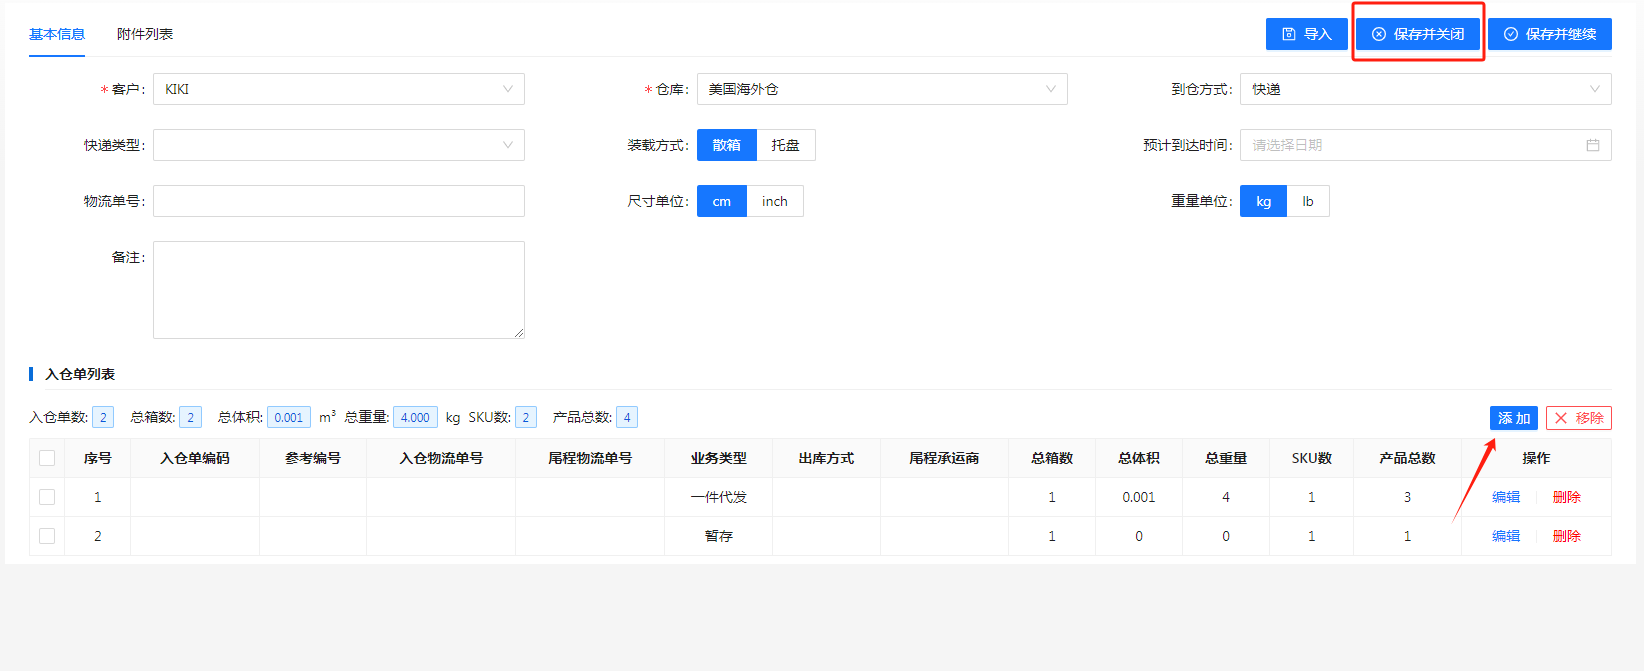Viewport: 1644px width, 671px height.
Task: Select 托盘 loading method
Action: click(786, 145)
